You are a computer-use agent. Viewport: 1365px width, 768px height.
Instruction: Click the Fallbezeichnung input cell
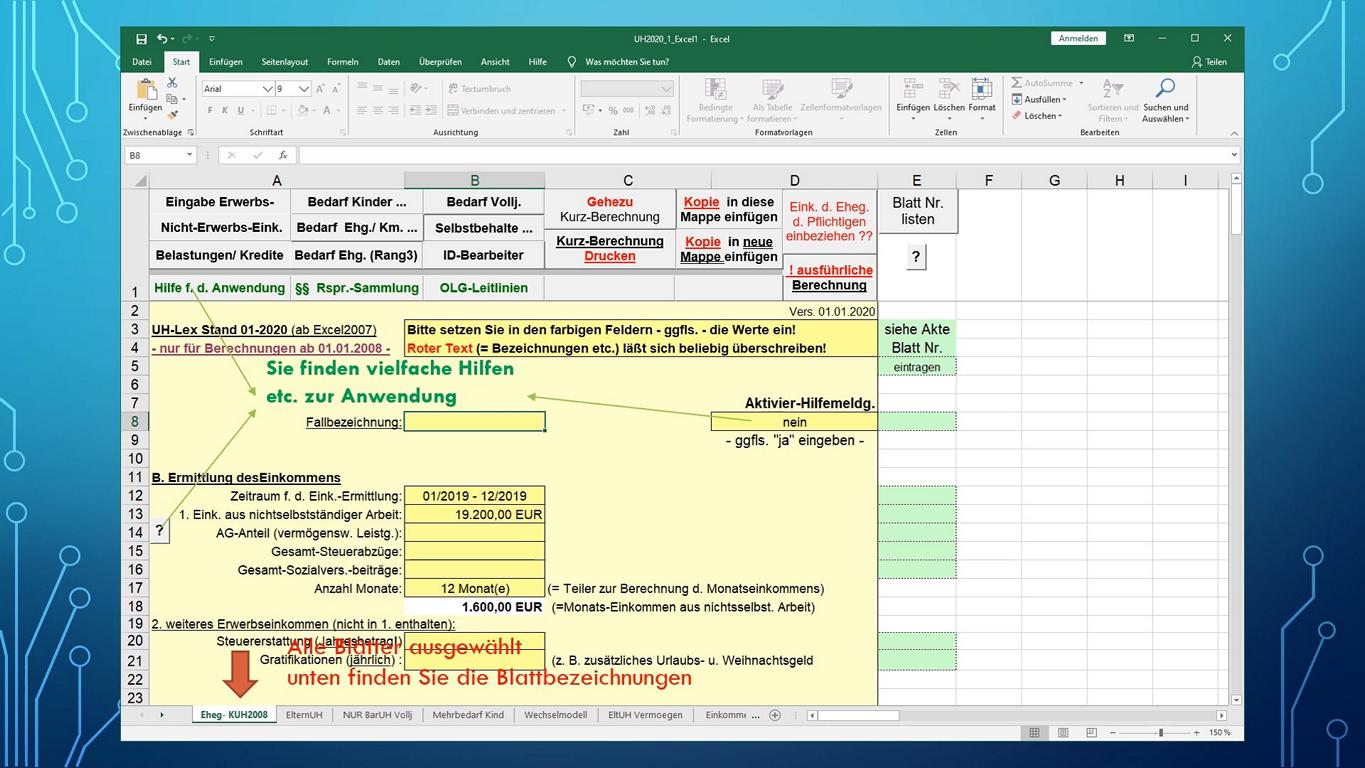[x=474, y=422]
